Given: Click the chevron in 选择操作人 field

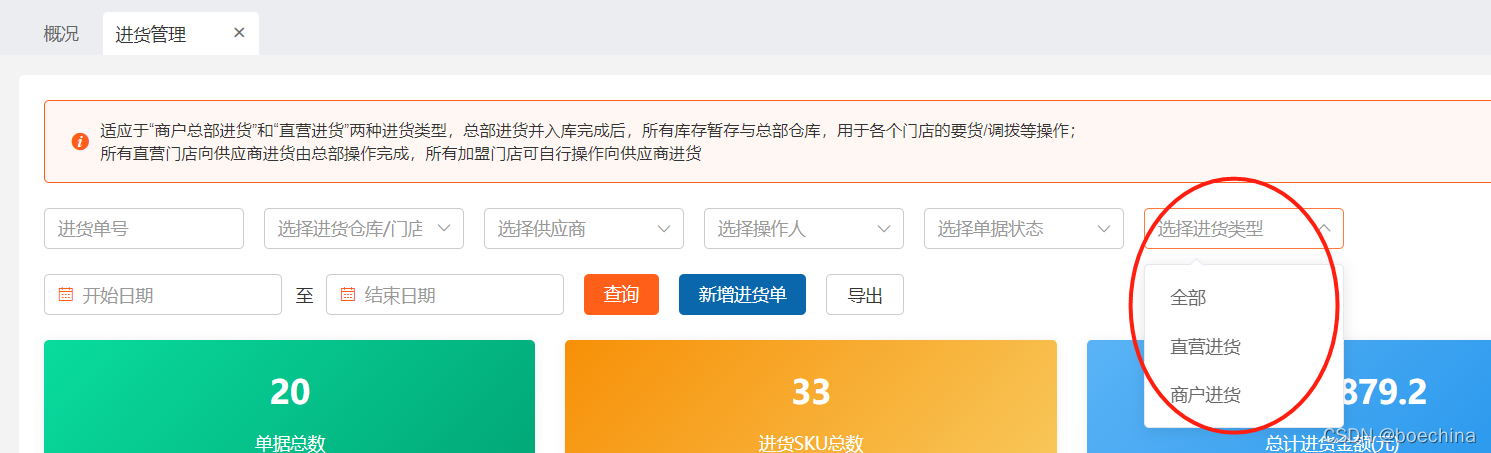Looking at the screenshot, I should (884, 228).
